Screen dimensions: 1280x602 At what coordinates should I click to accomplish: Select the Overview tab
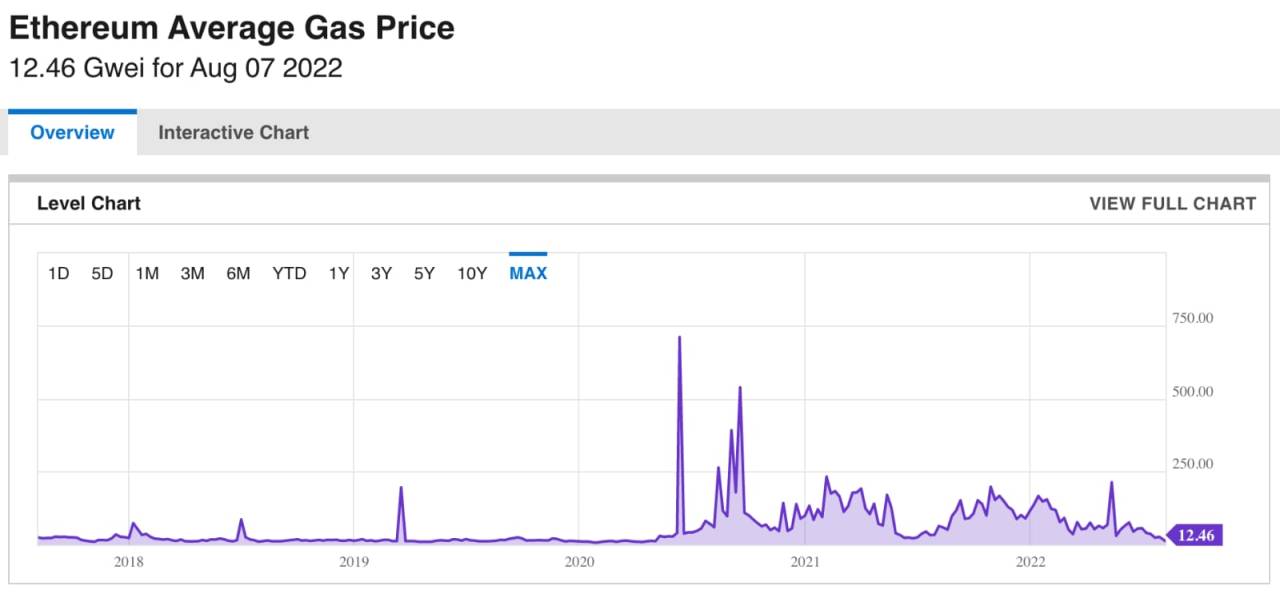point(71,132)
